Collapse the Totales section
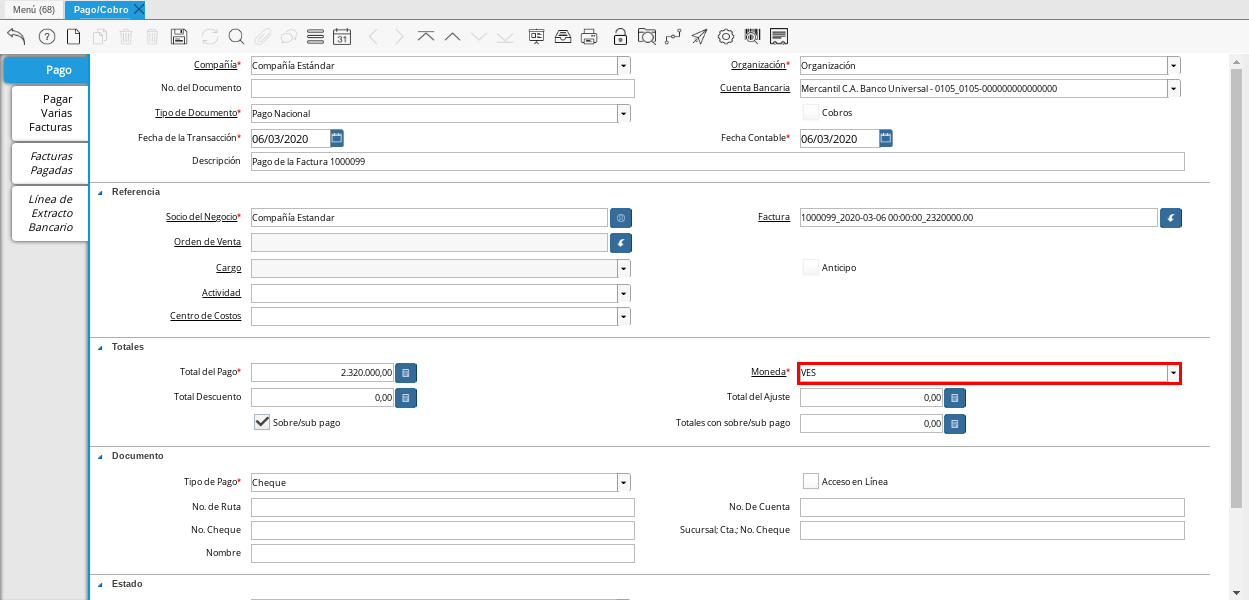Screen dimensions: 1249x600 click(100, 347)
